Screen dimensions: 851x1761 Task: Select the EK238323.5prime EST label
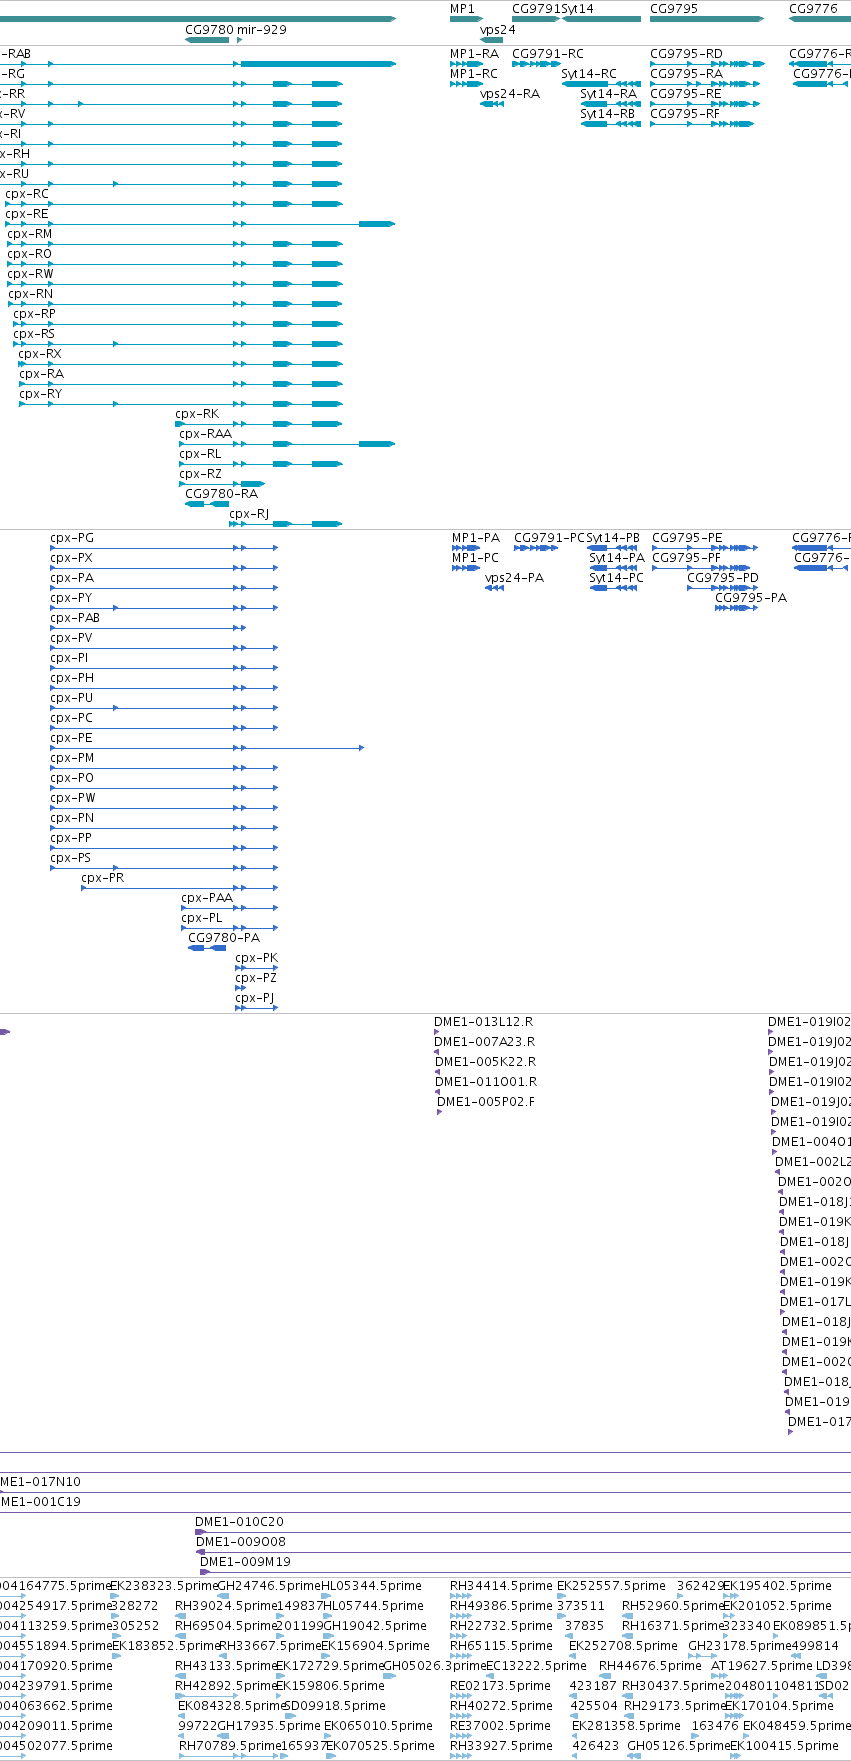click(x=164, y=1586)
